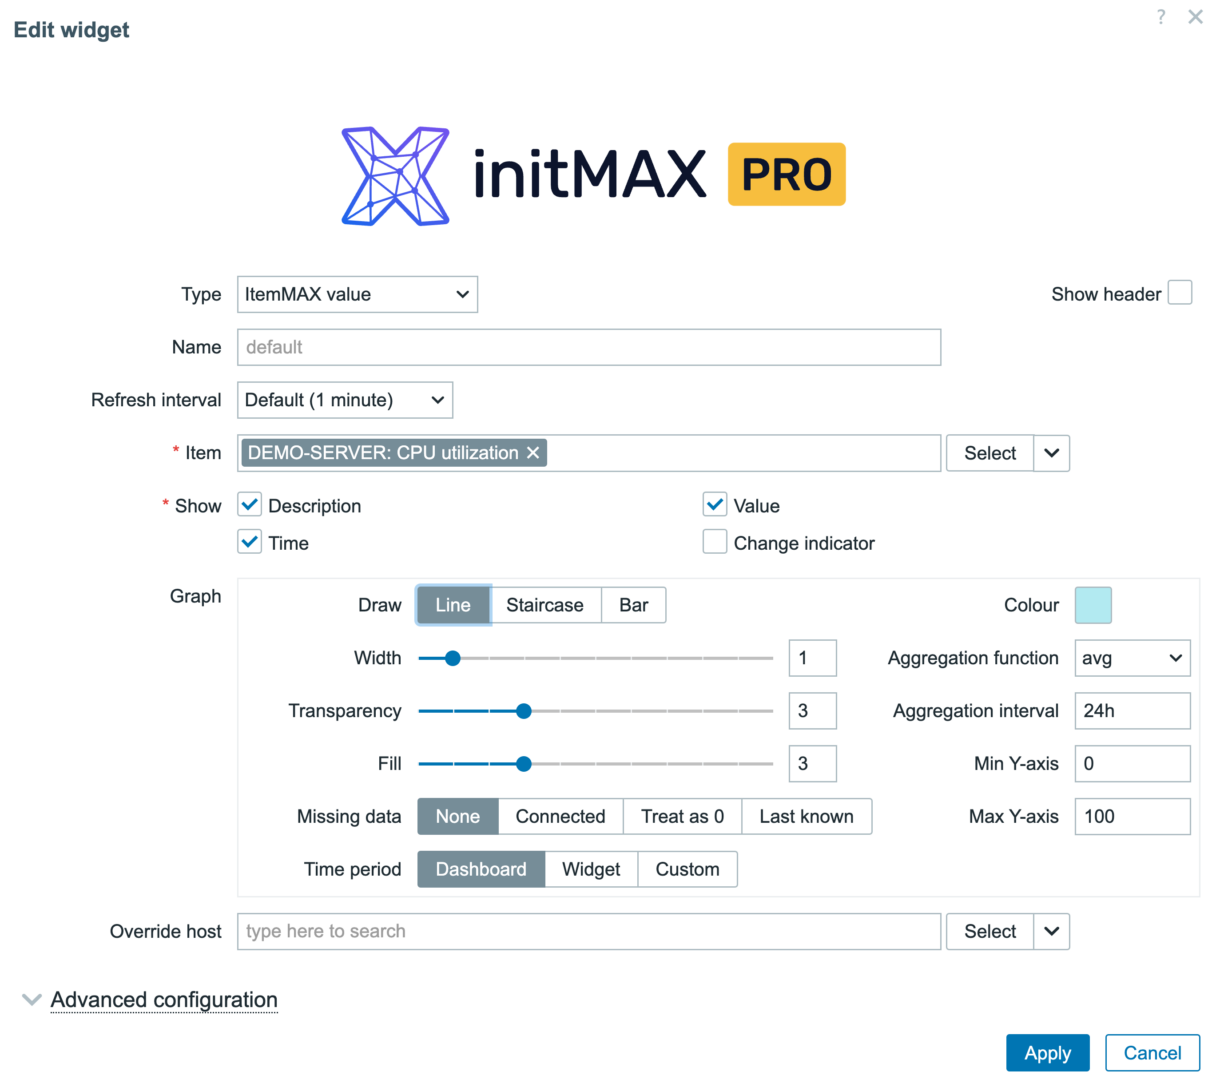
Task: Set Missing data to Last known
Action: pos(806,816)
